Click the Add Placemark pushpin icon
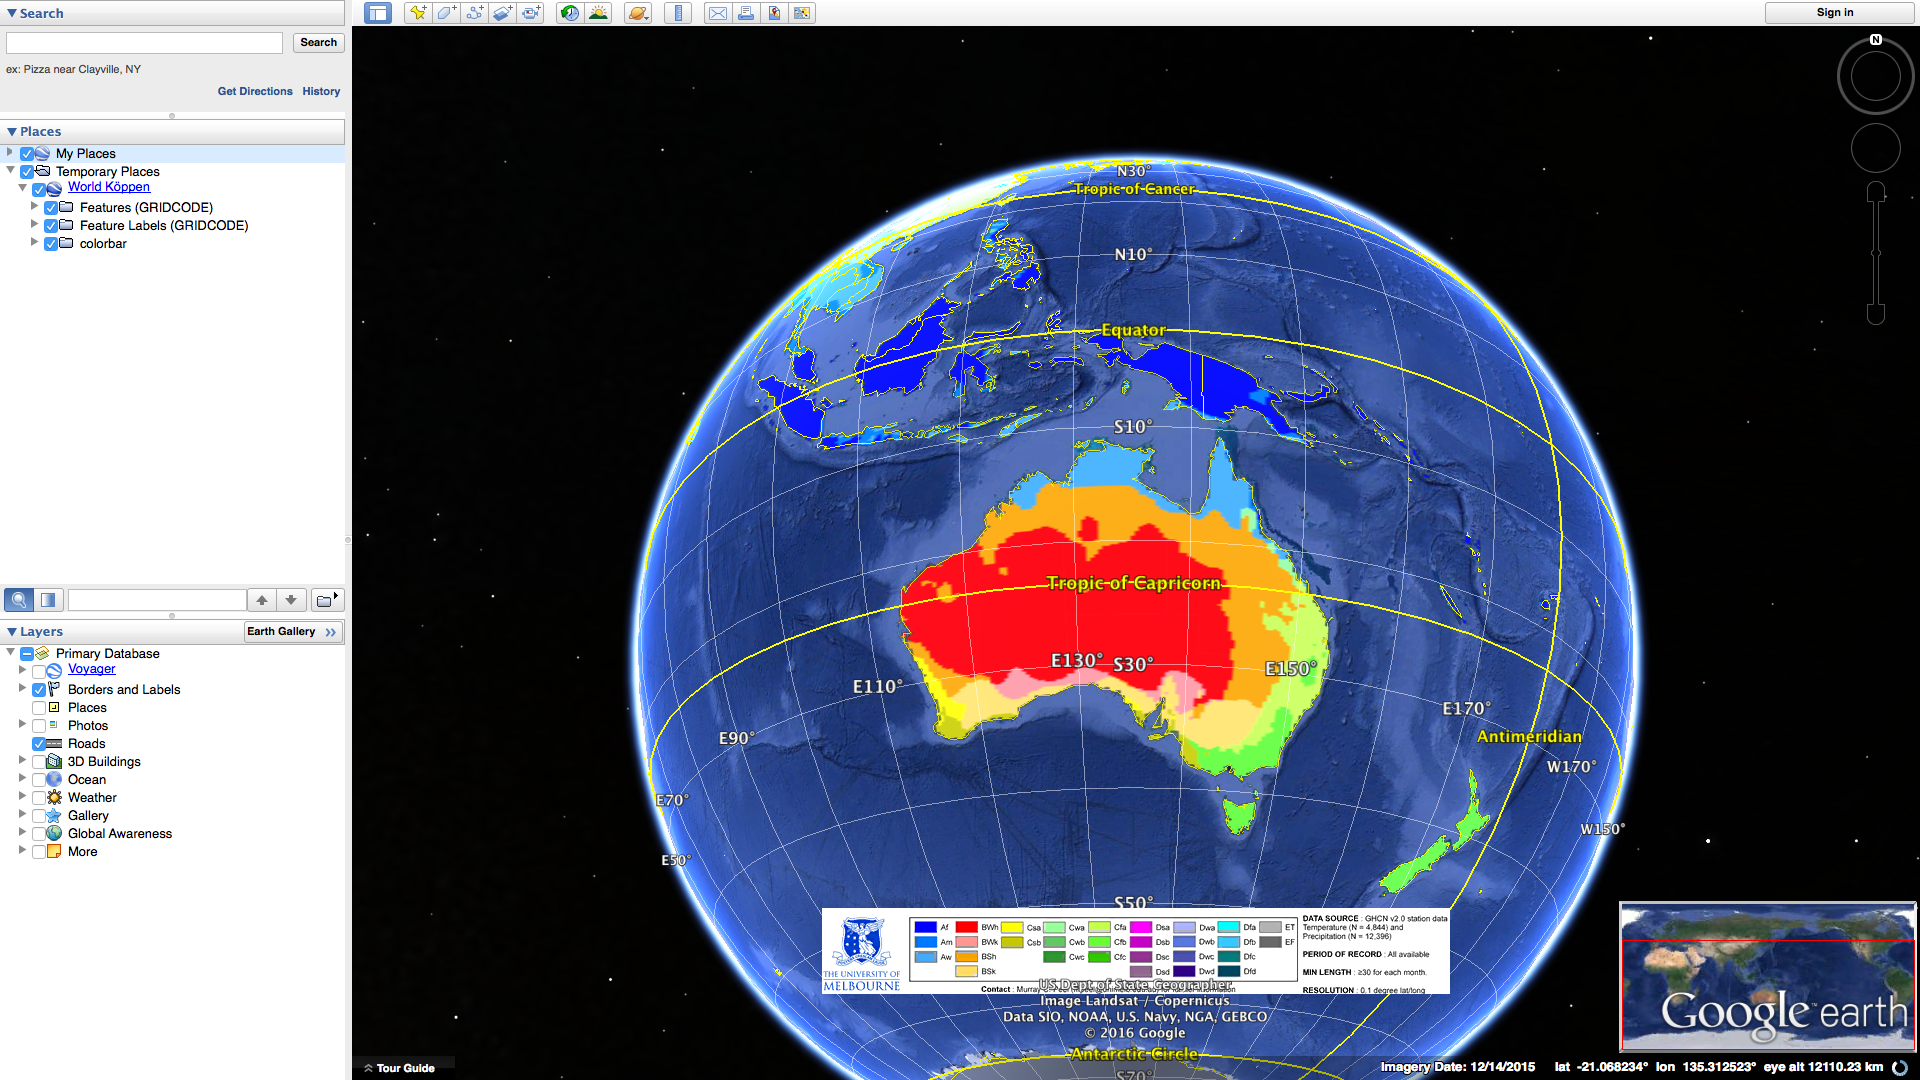The image size is (1920, 1080). click(x=418, y=13)
